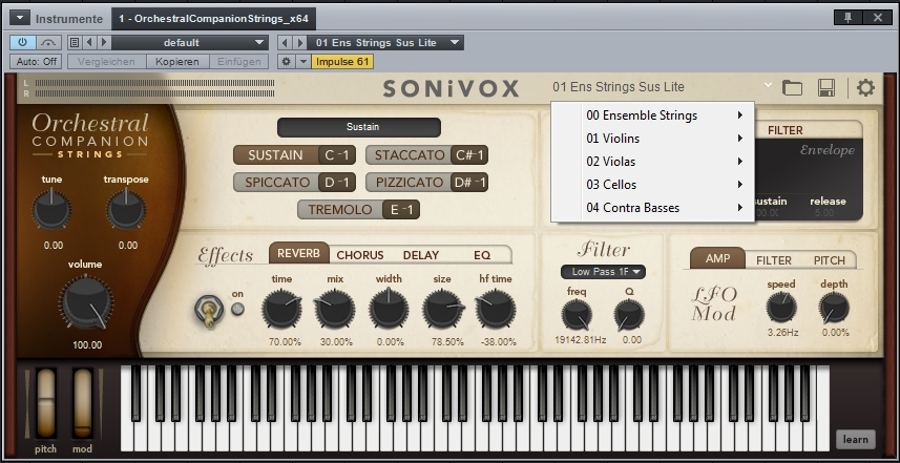
Task: Step to previous program before 01 Ens Strings
Action: click(285, 42)
